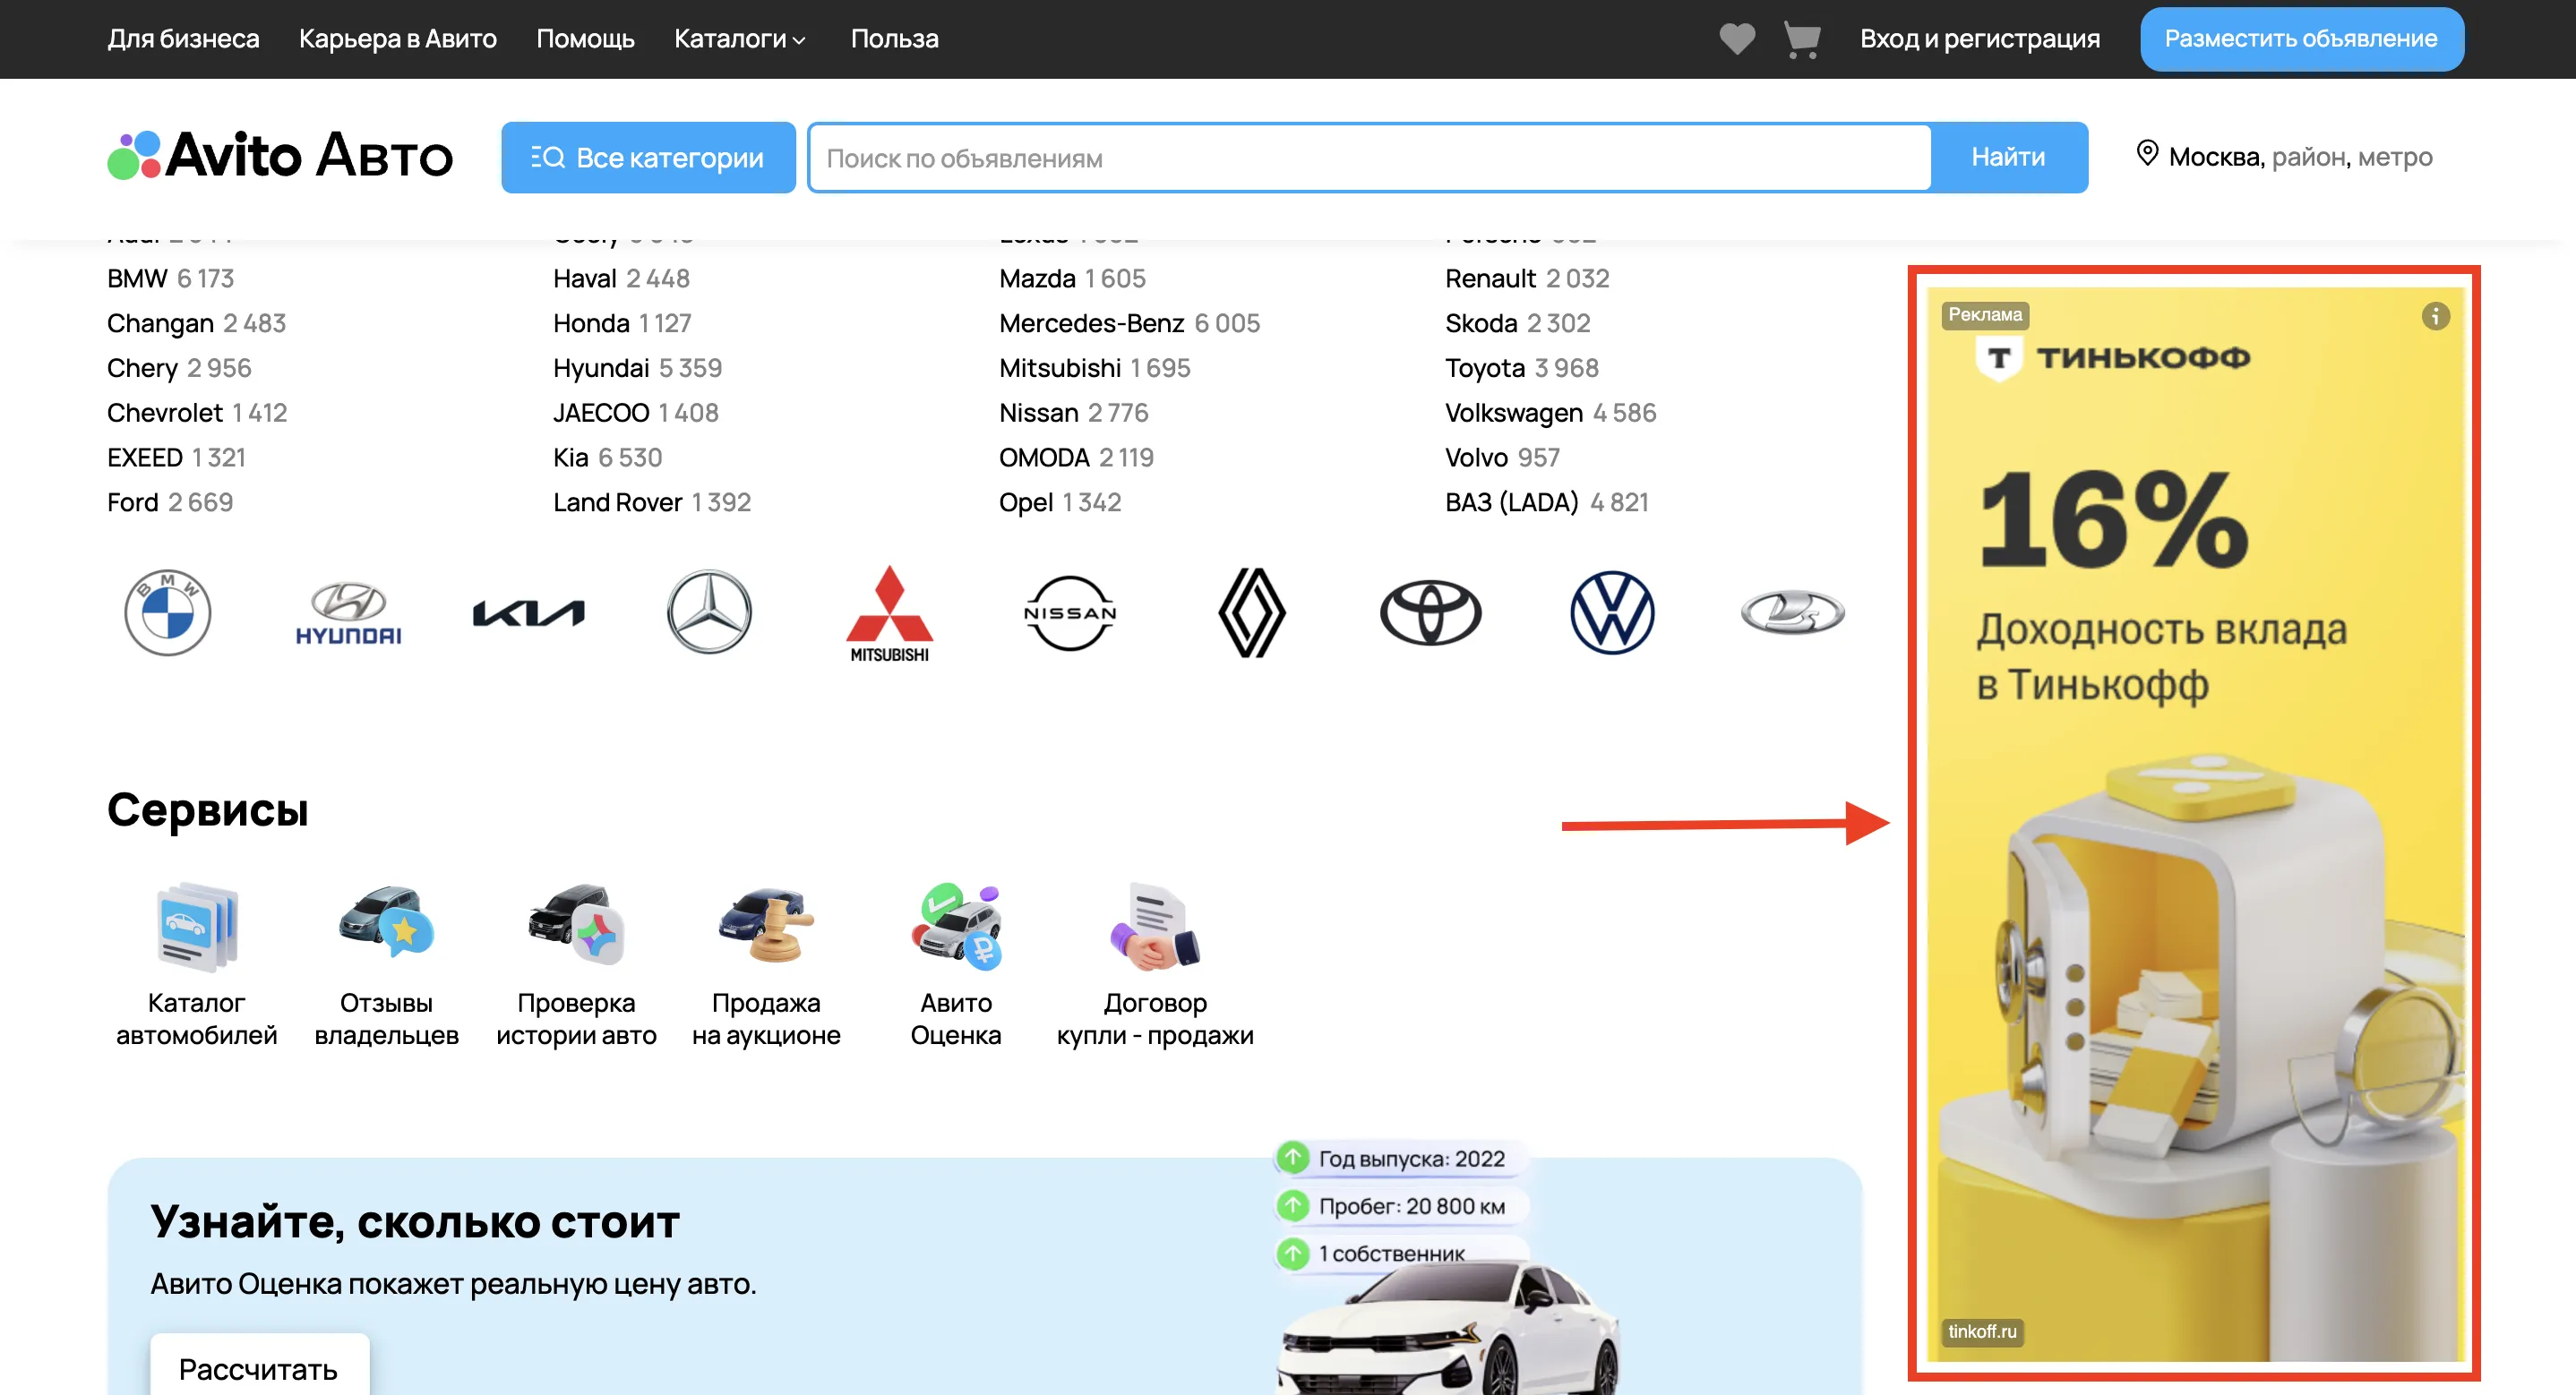Focus the Поиск по объявлениям field

(1368, 158)
